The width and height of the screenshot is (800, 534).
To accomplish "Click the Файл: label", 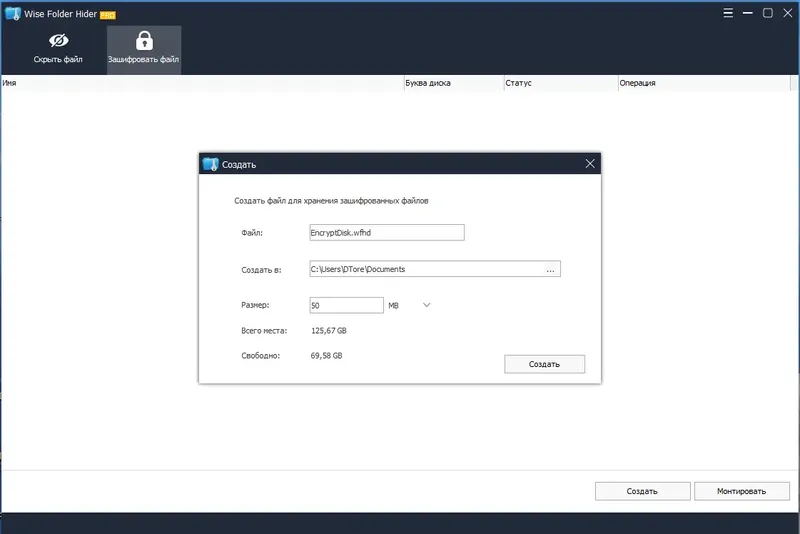I will [x=252, y=233].
